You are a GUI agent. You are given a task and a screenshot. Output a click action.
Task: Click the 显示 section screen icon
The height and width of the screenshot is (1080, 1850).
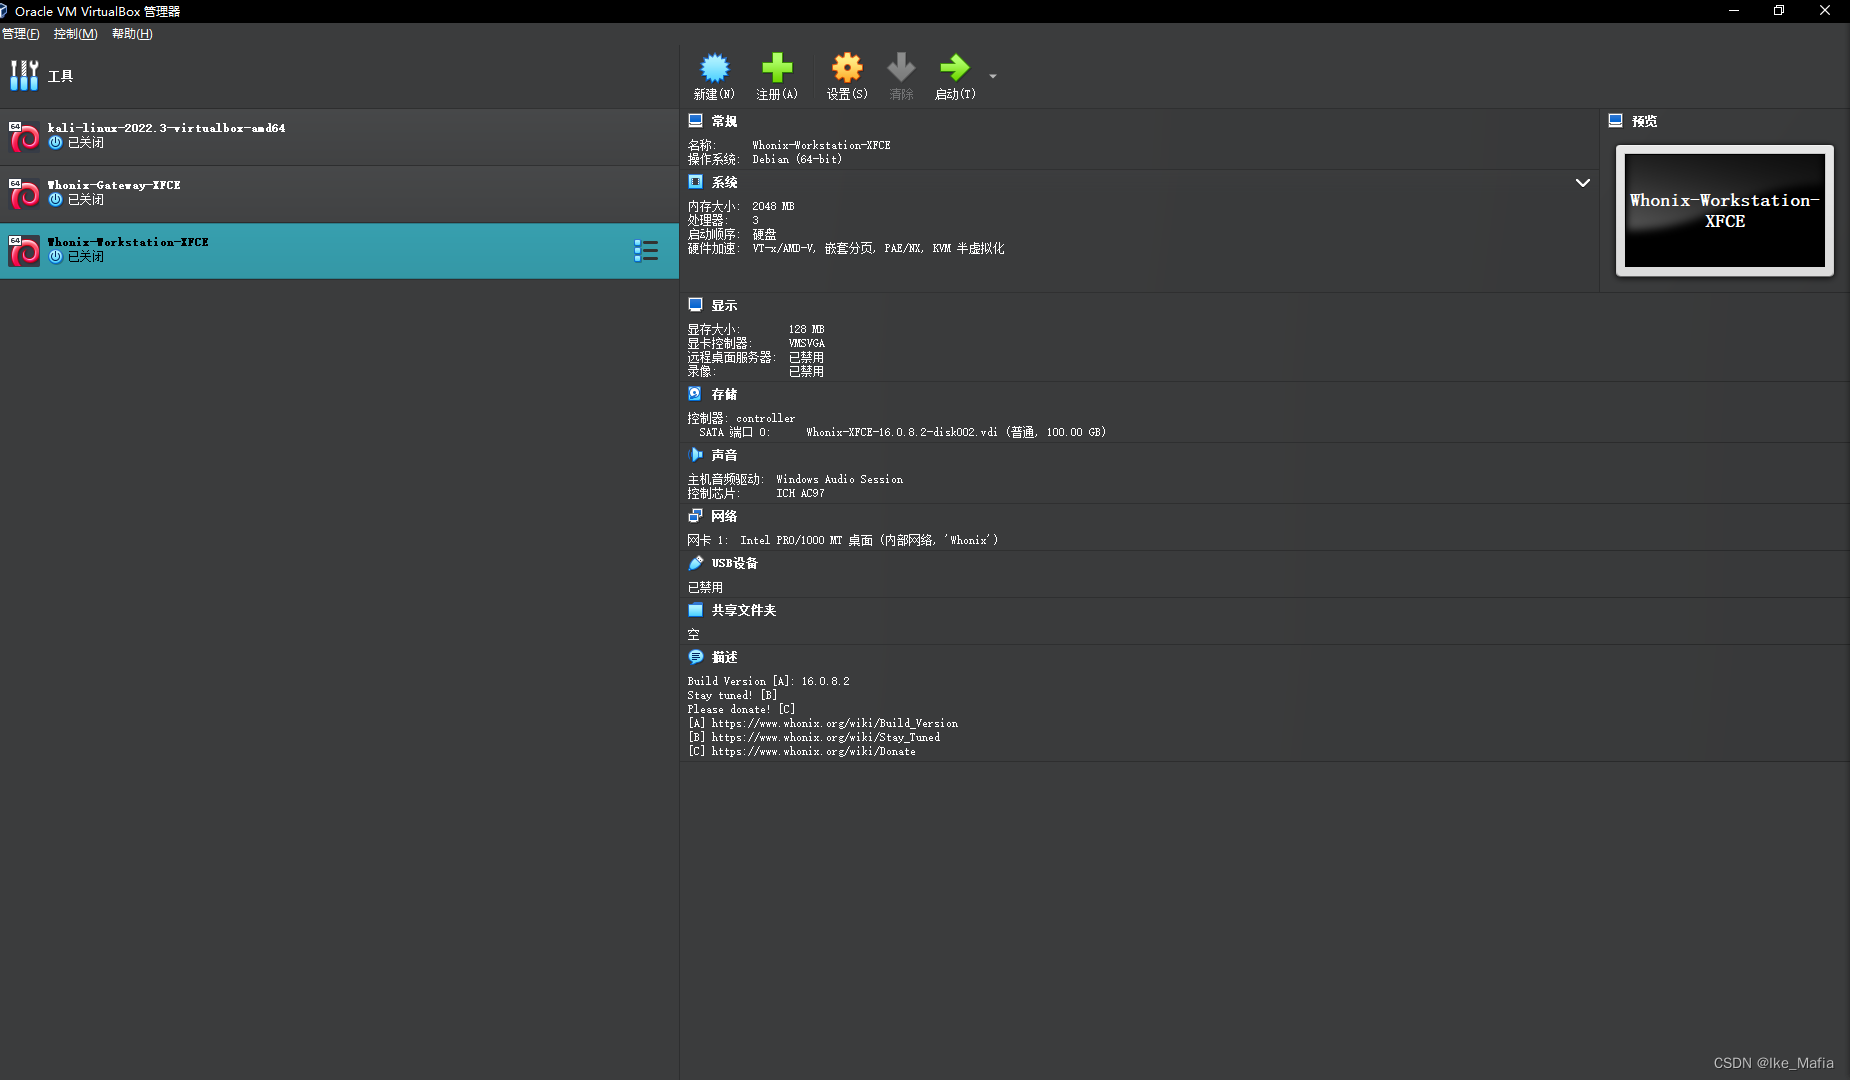(695, 305)
